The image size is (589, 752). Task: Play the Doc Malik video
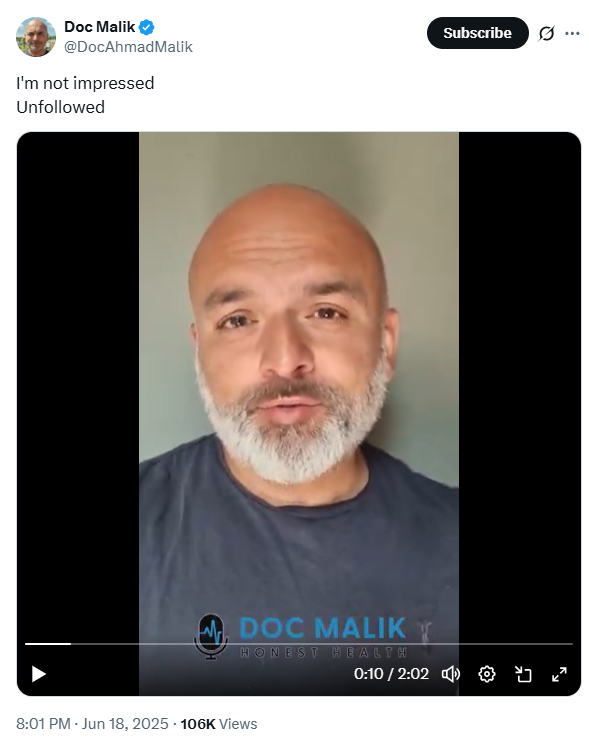point(38,674)
